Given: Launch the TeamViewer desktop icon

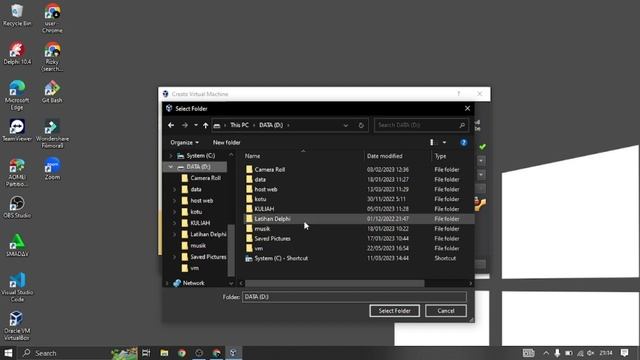Looking at the screenshot, I should coord(17,130).
